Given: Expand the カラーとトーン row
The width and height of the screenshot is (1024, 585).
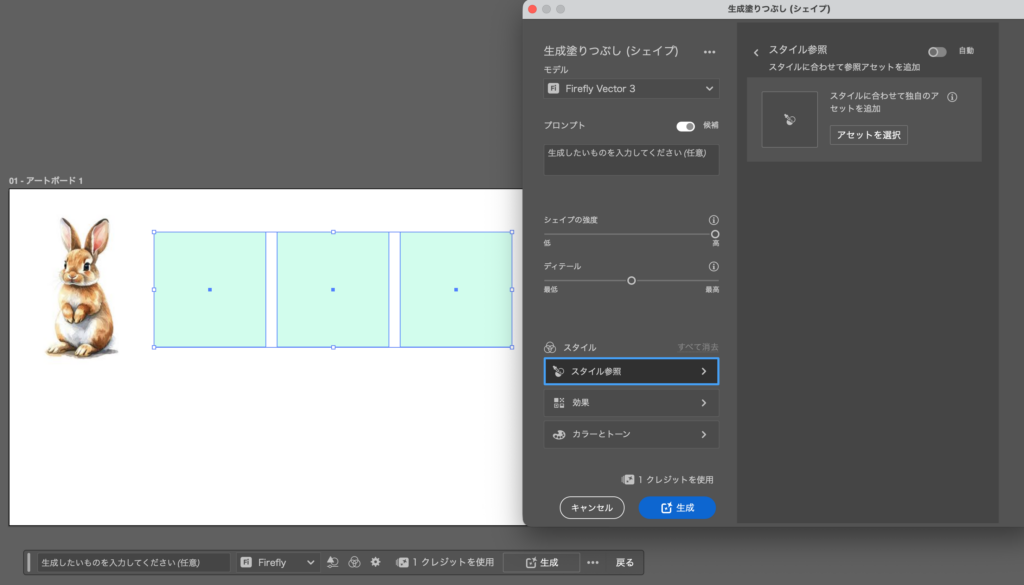Looking at the screenshot, I should click(631, 435).
